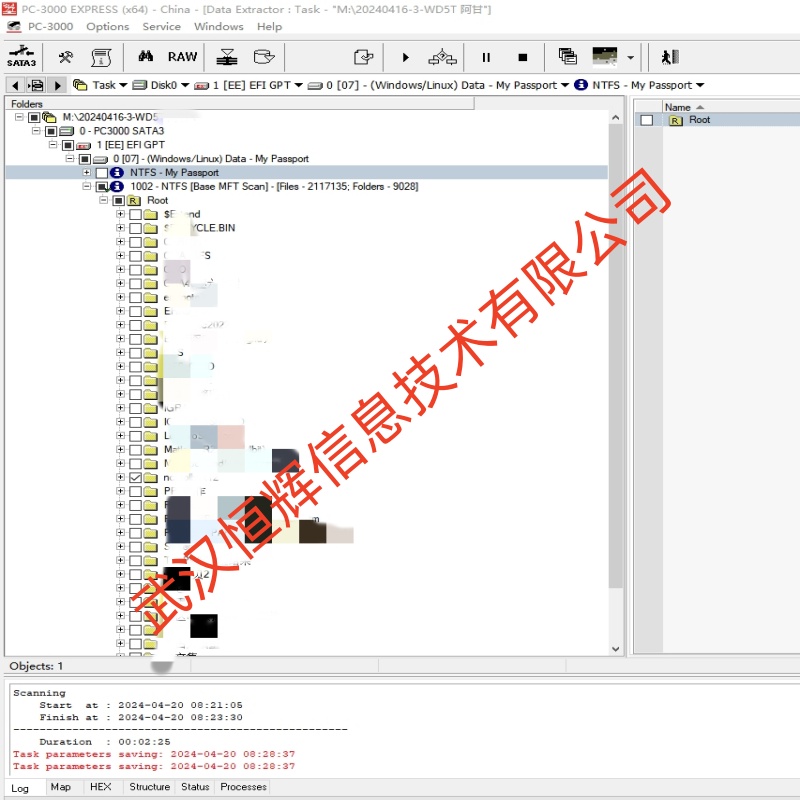Toggle checkbox for RECYCLE.BIN folder

[x=135, y=228]
